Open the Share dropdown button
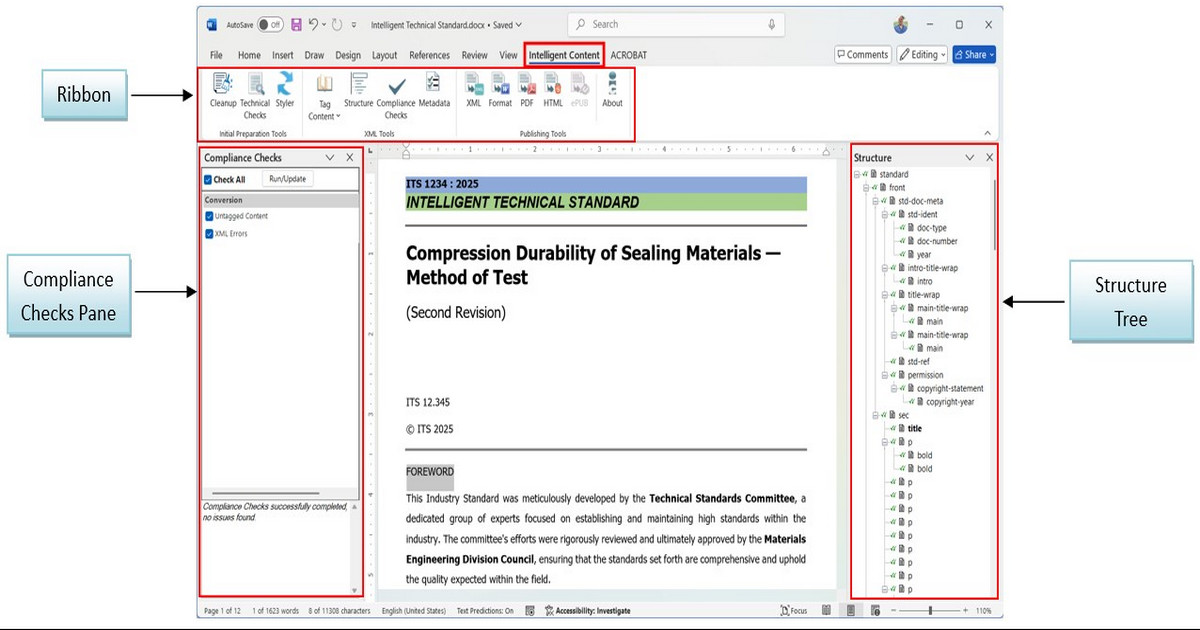Viewport: 1200px width, 630px height. (x=974, y=55)
